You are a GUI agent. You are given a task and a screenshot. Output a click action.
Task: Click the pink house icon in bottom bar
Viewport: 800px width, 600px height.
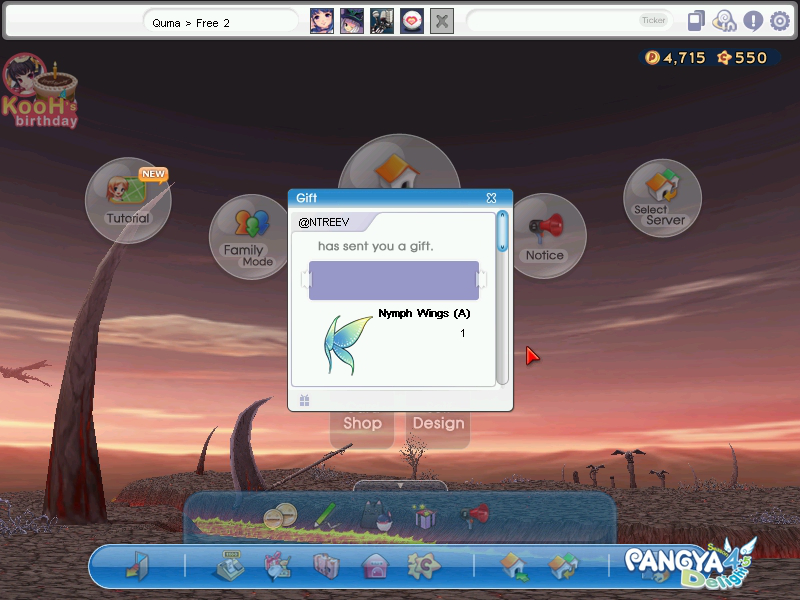tap(374, 567)
